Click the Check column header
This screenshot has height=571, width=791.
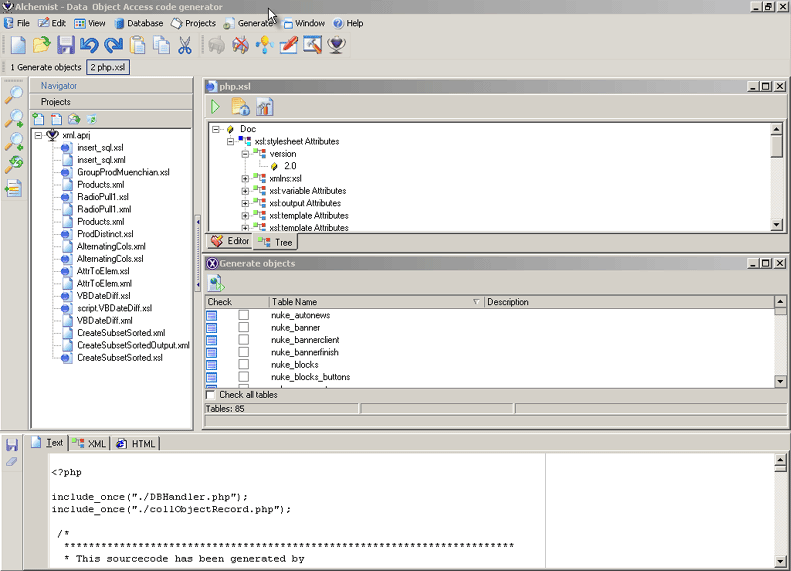237,302
